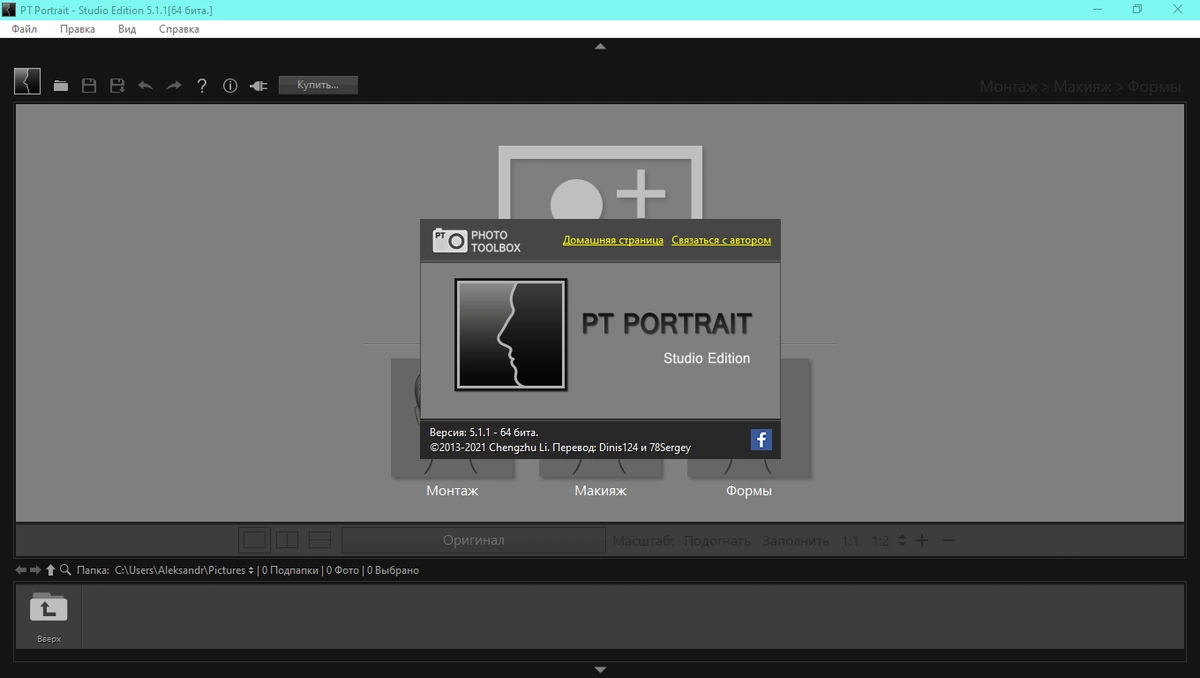Zoom in with the plus icon
Viewport: 1200px width, 678px height.
(922, 540)
